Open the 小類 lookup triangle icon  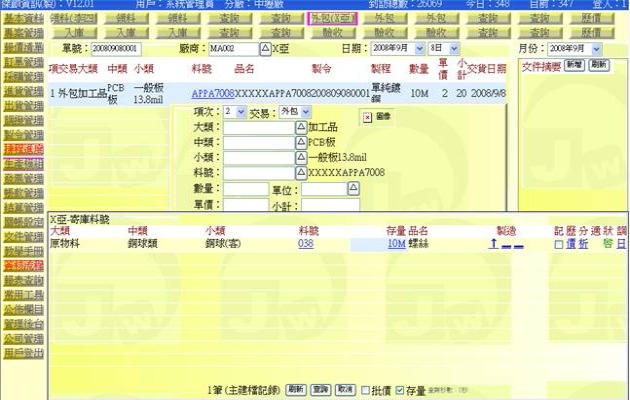click(302, 158)
